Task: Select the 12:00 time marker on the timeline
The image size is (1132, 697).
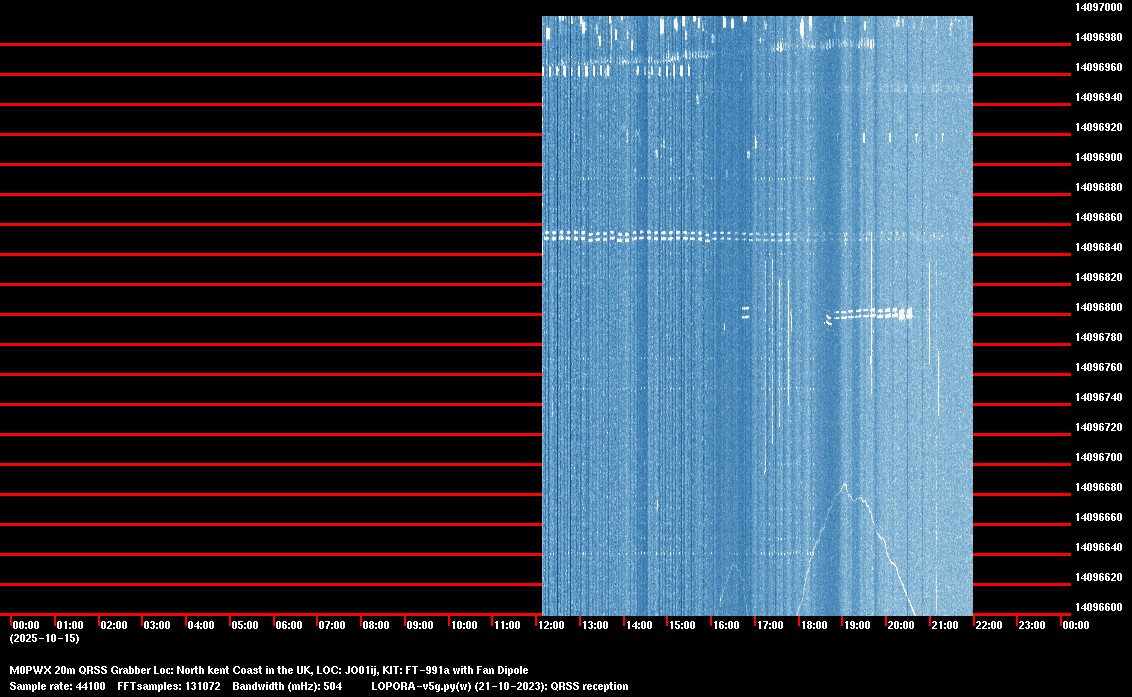Action: click(x=552, y=624)
